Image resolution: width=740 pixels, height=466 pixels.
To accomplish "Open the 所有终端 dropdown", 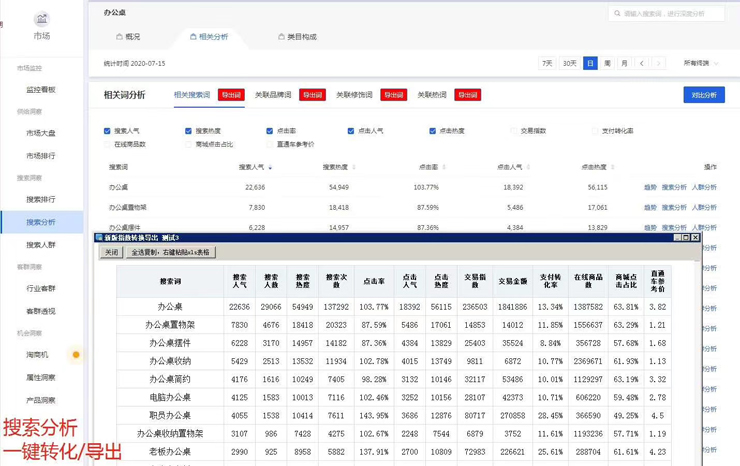I will pyautogui.click(x=701, y=63).
